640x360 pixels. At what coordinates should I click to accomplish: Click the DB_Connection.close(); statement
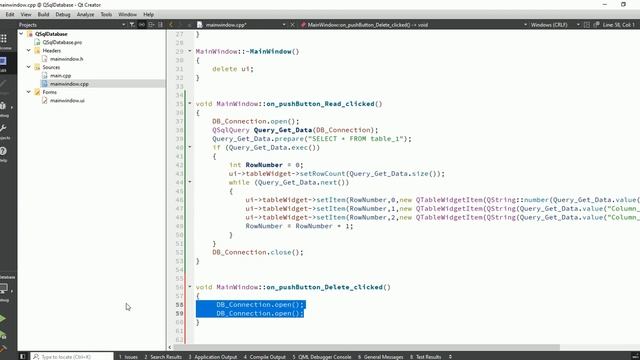(258, 252)
